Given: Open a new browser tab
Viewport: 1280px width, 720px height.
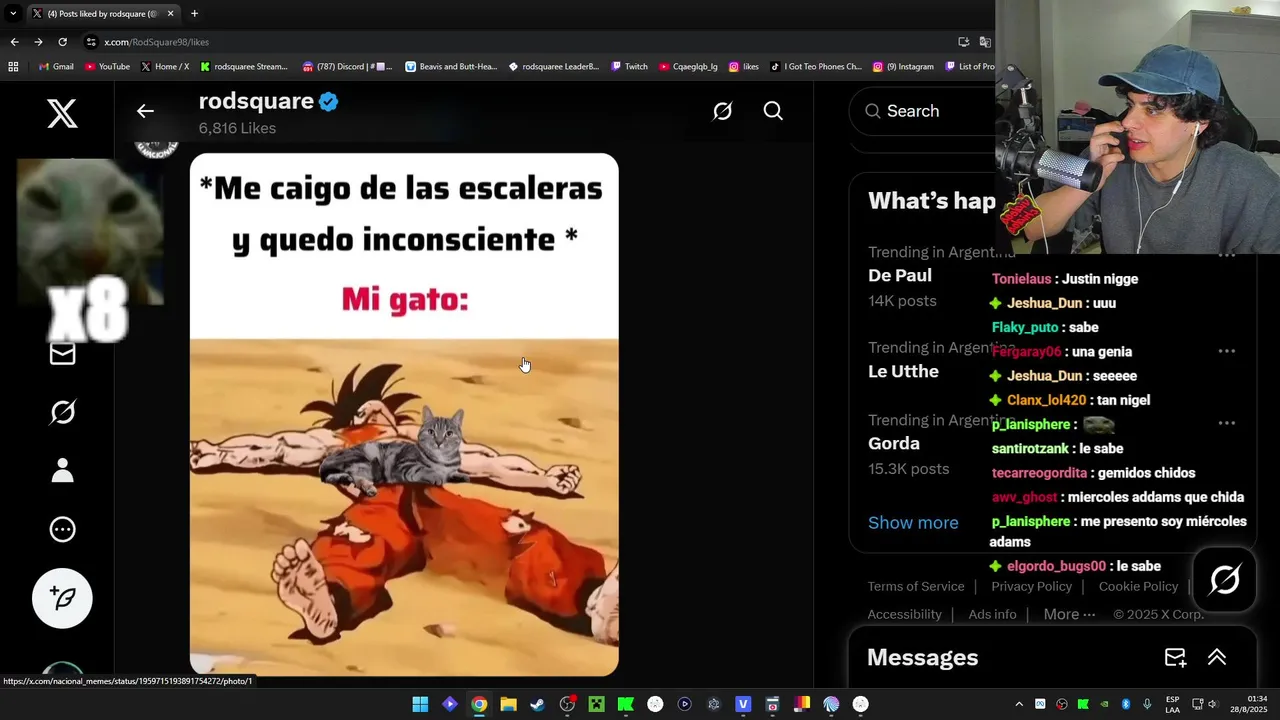Looking at the screenshot, I should [x=194, y=13].
